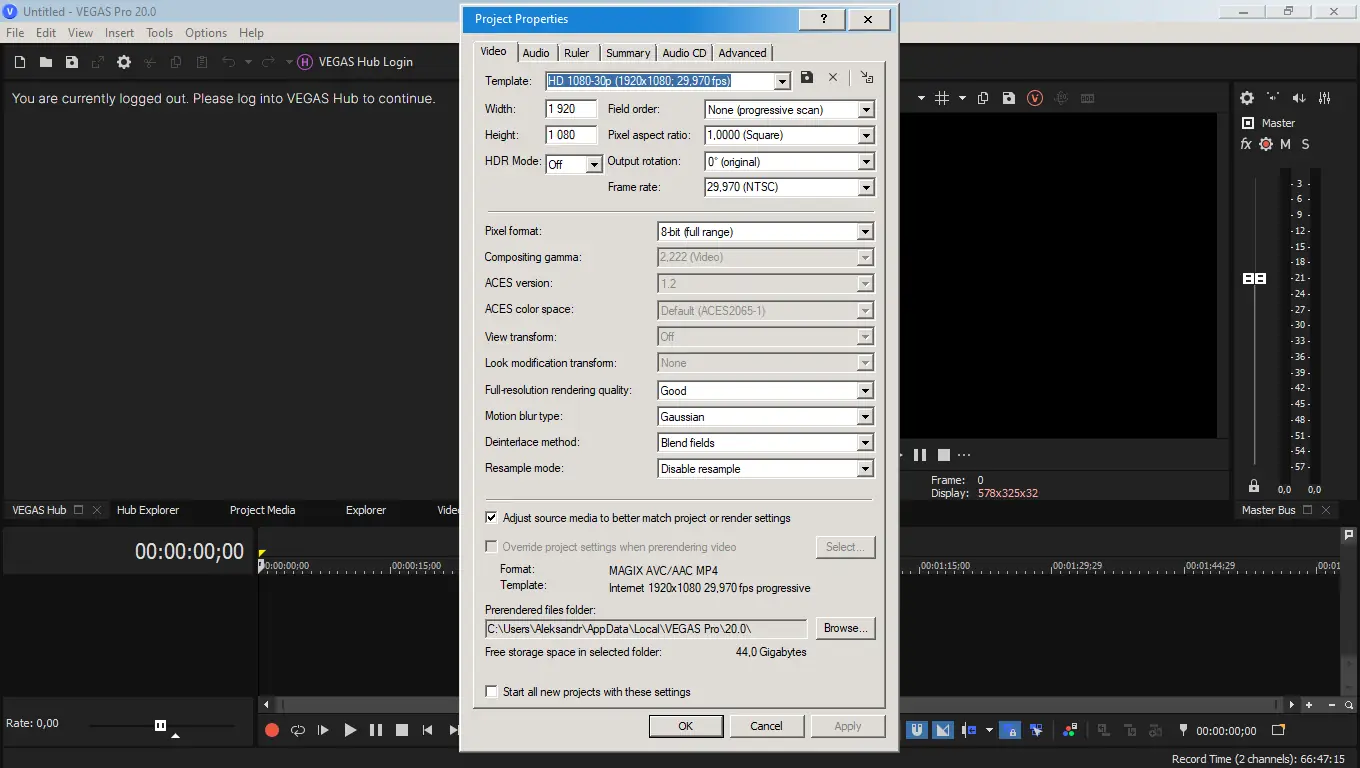Open the mixing console sliders icon

(x=1325, y=98)
